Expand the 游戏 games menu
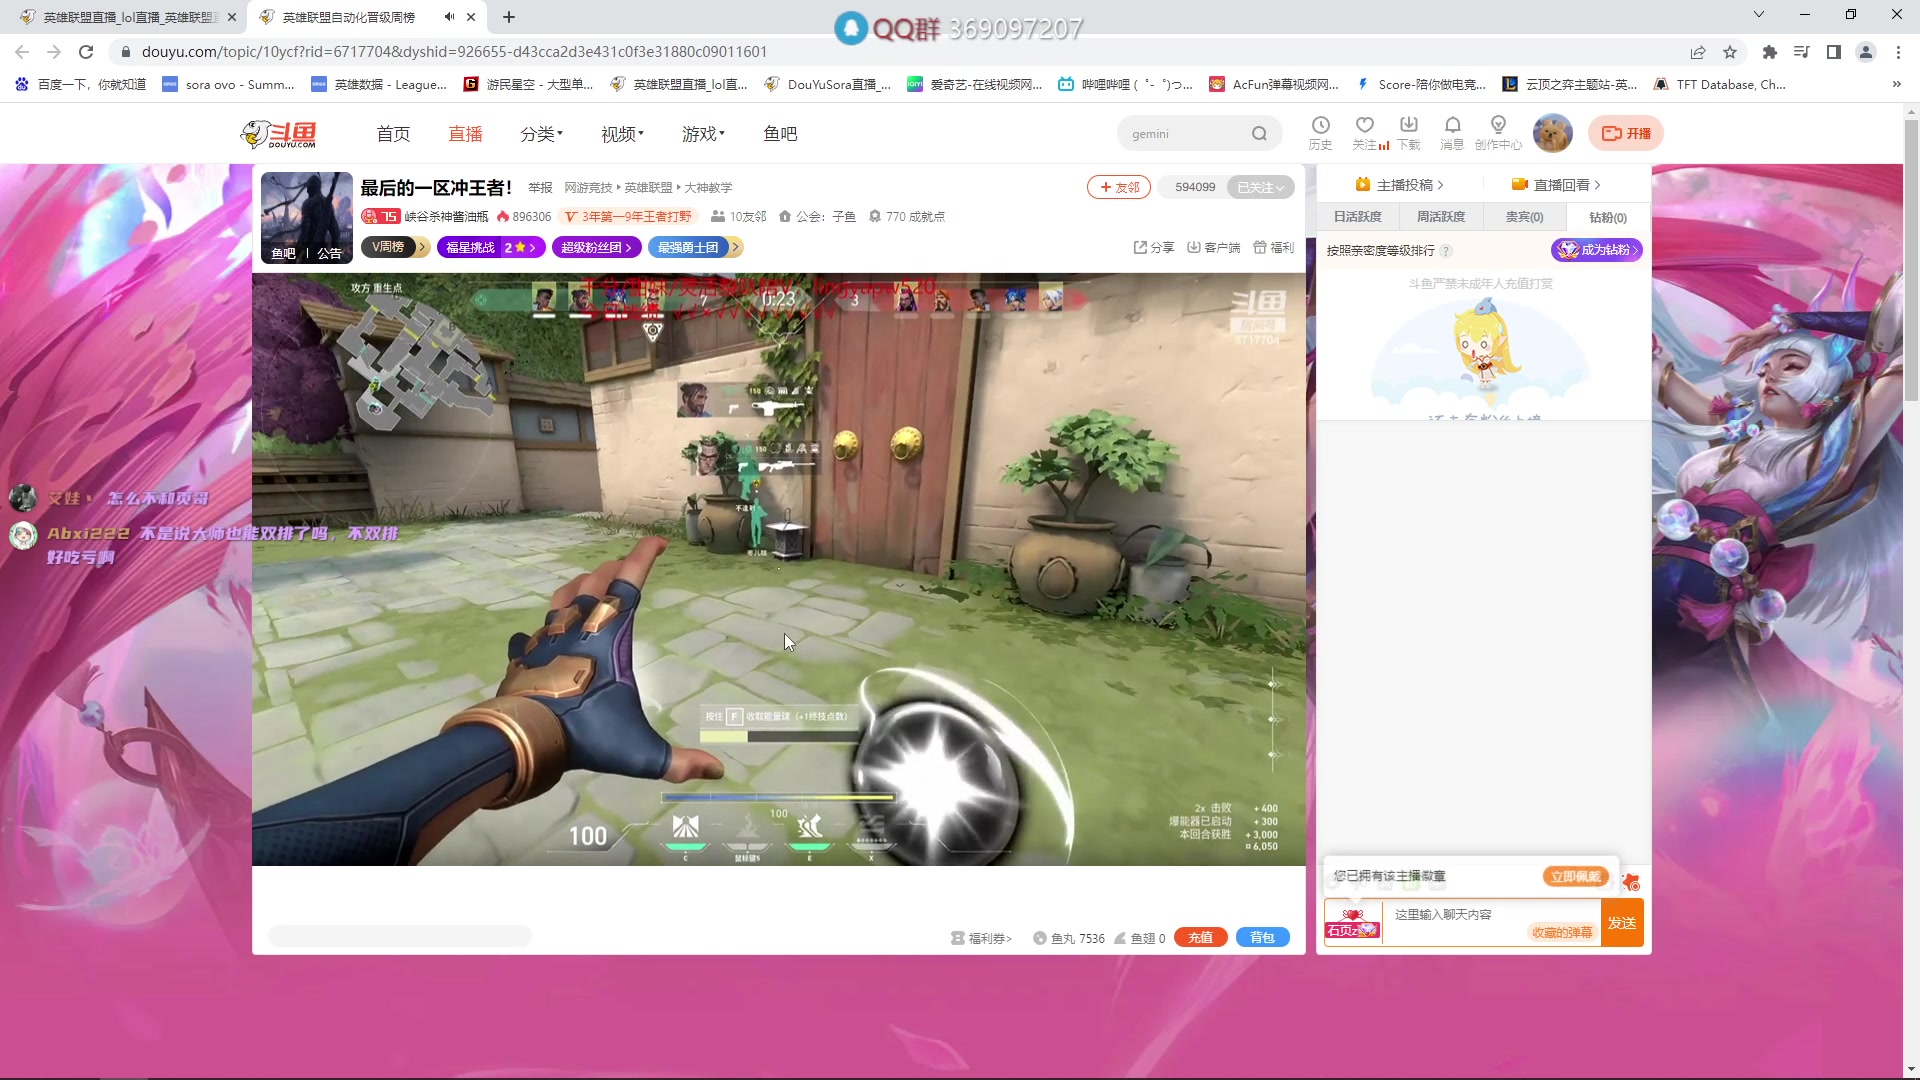This screenshot has height=1080, width=1920. click(703, 134)
